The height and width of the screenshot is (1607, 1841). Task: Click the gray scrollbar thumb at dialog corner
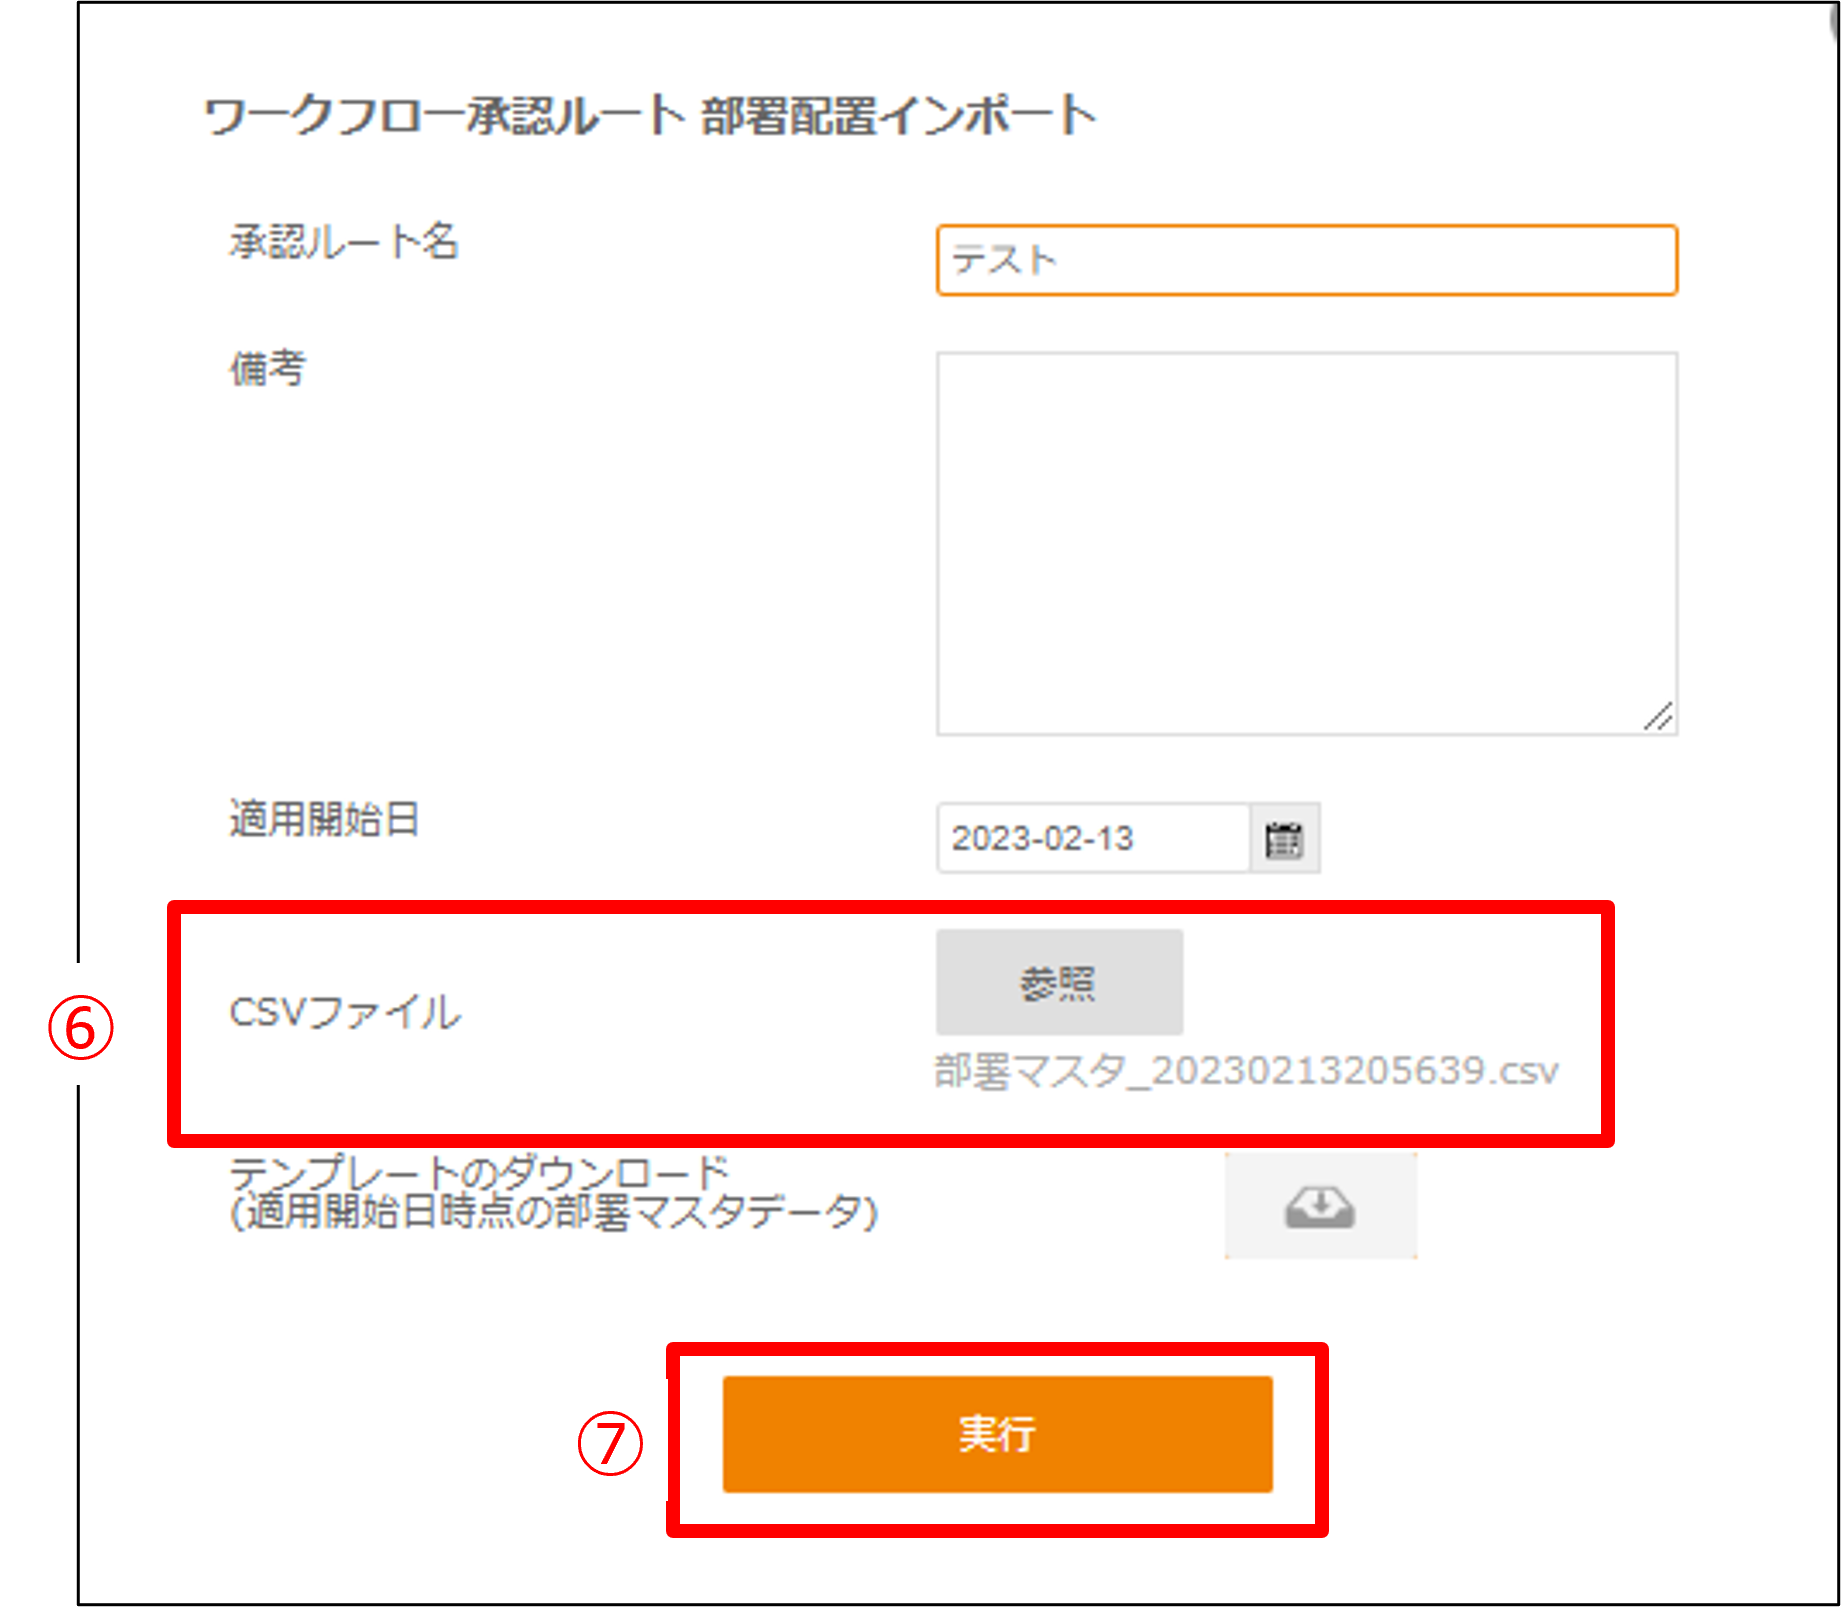click(x=1833, y=18)
